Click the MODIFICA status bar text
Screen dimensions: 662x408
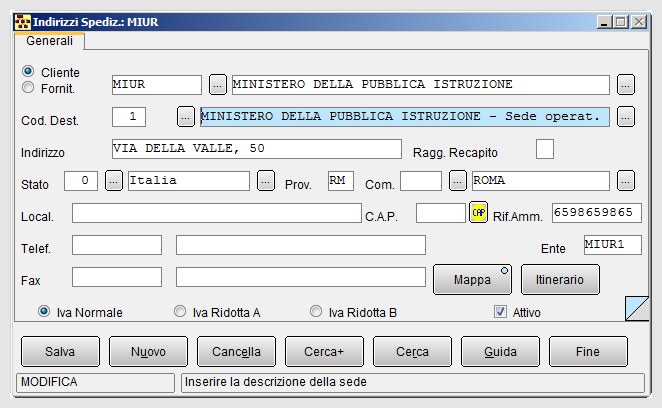tap(49, 382)
